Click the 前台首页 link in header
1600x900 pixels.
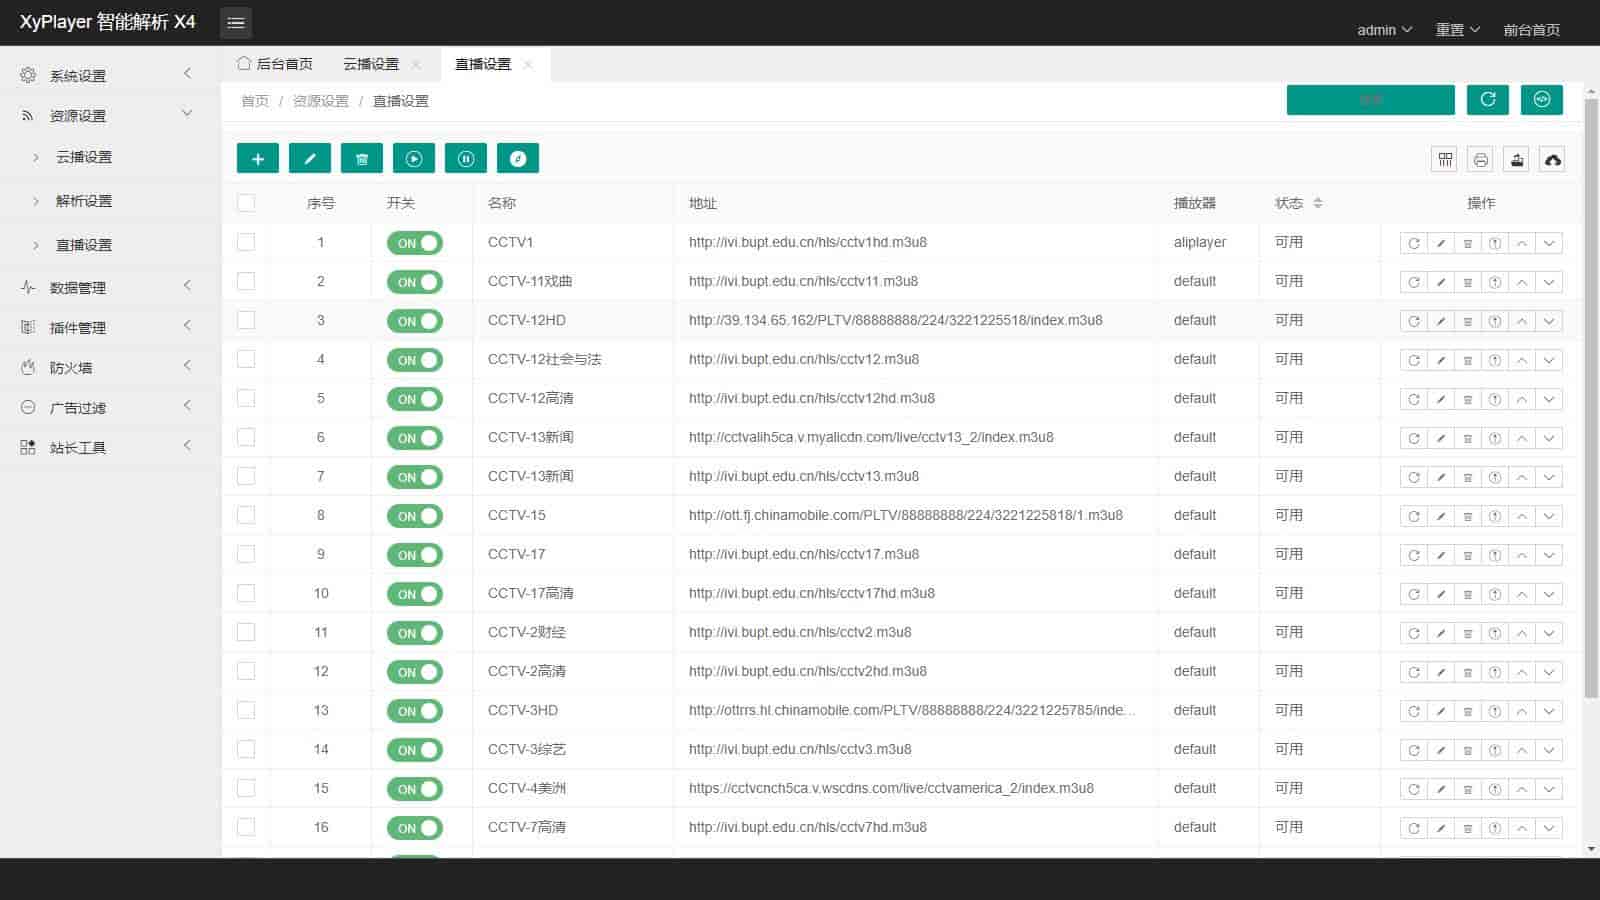coord(1531,30)
